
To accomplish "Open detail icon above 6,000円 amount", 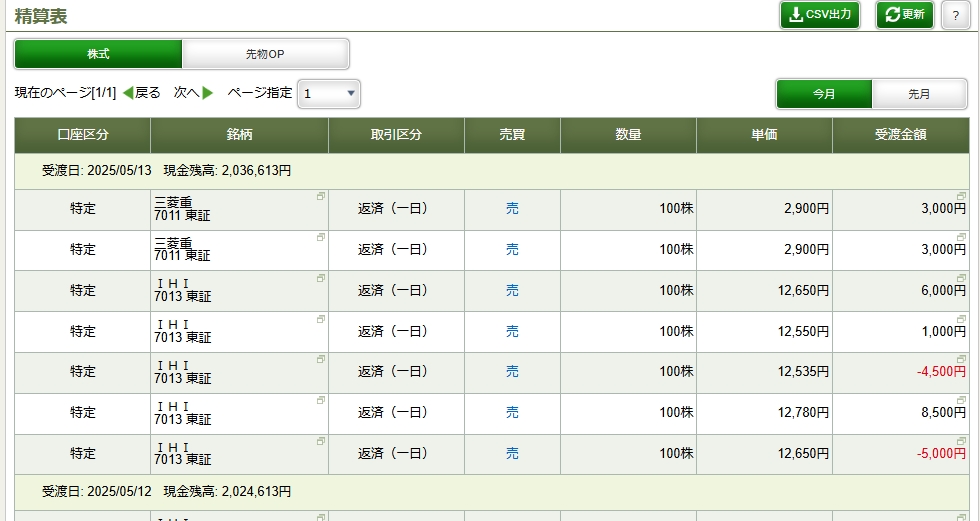I will pos(961,278).
